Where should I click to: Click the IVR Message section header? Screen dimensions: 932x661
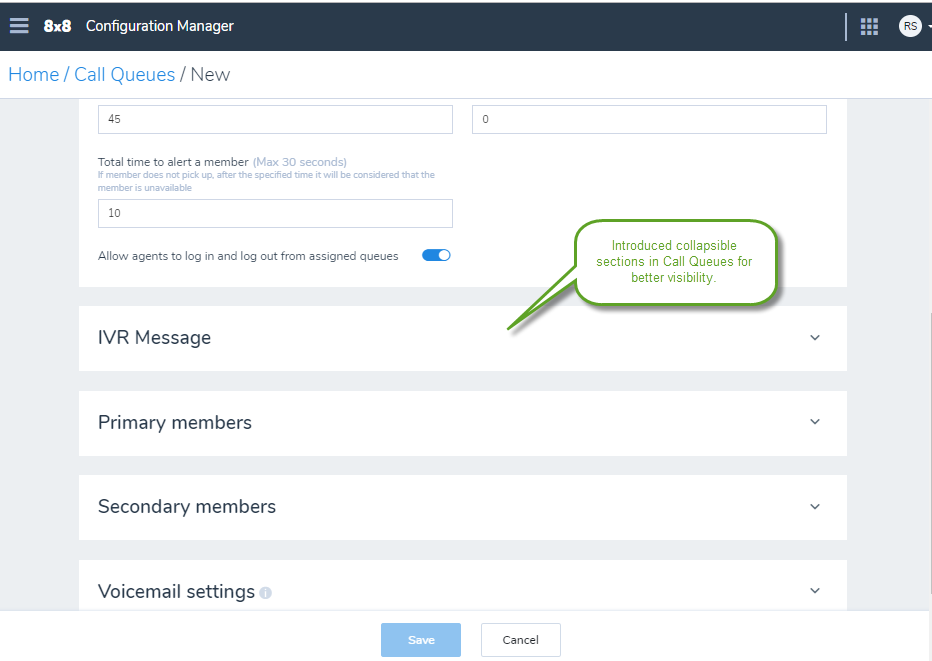[462, 338]
